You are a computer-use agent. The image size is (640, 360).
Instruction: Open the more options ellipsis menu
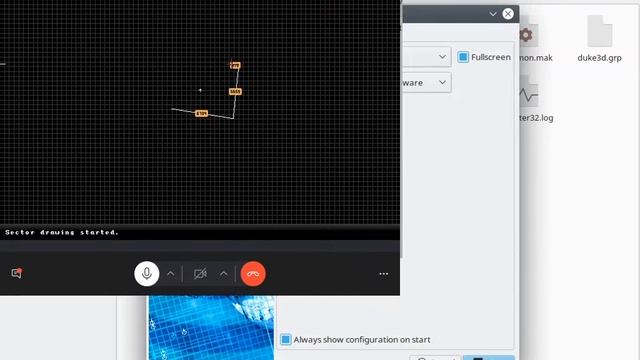384,274
